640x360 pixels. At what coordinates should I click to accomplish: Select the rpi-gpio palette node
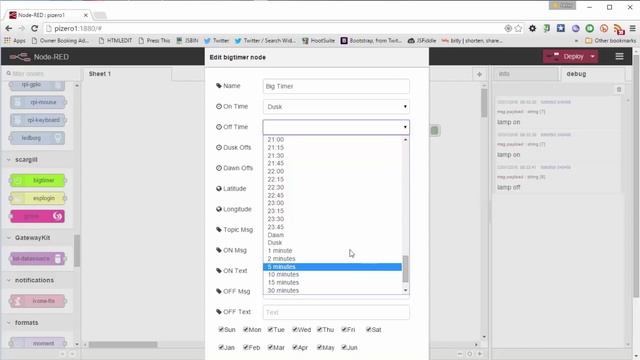click(x=38, y=84)
